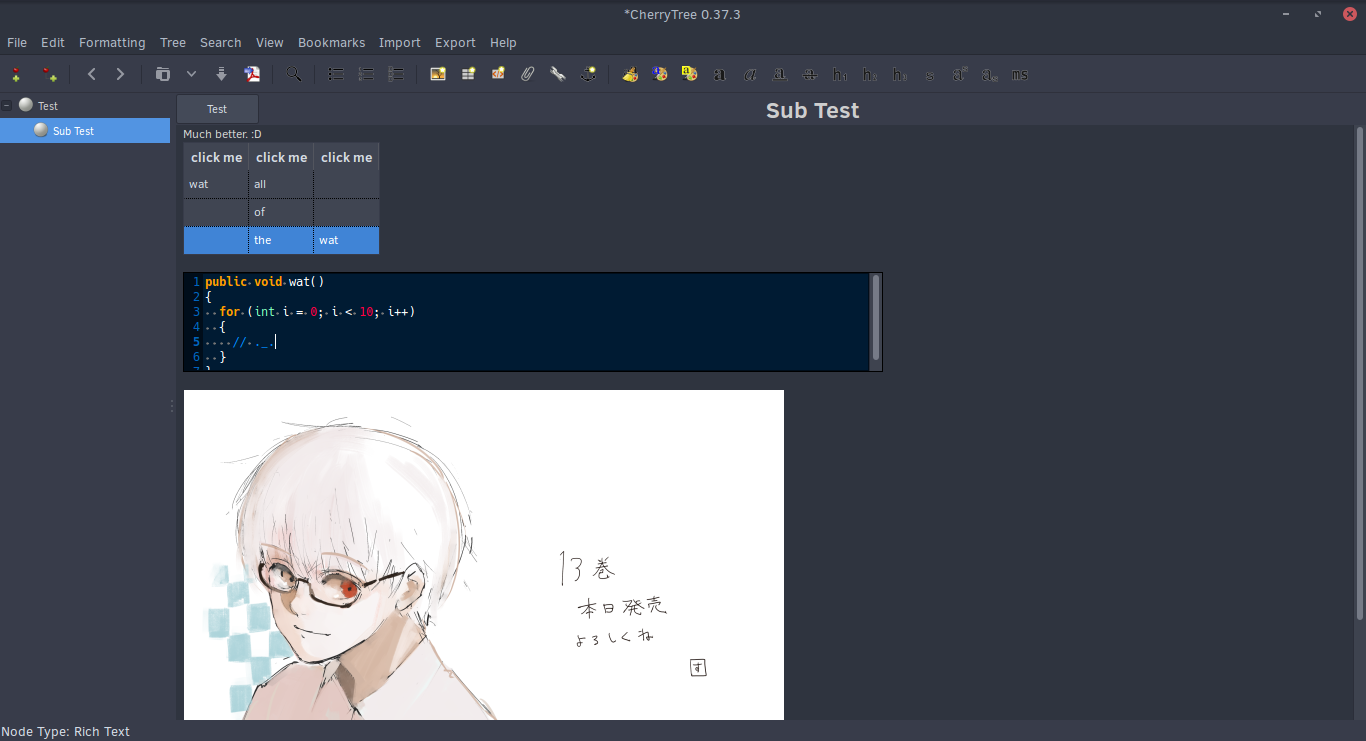
Task: Click the download arrow import icon
Action: click(221, 74)
